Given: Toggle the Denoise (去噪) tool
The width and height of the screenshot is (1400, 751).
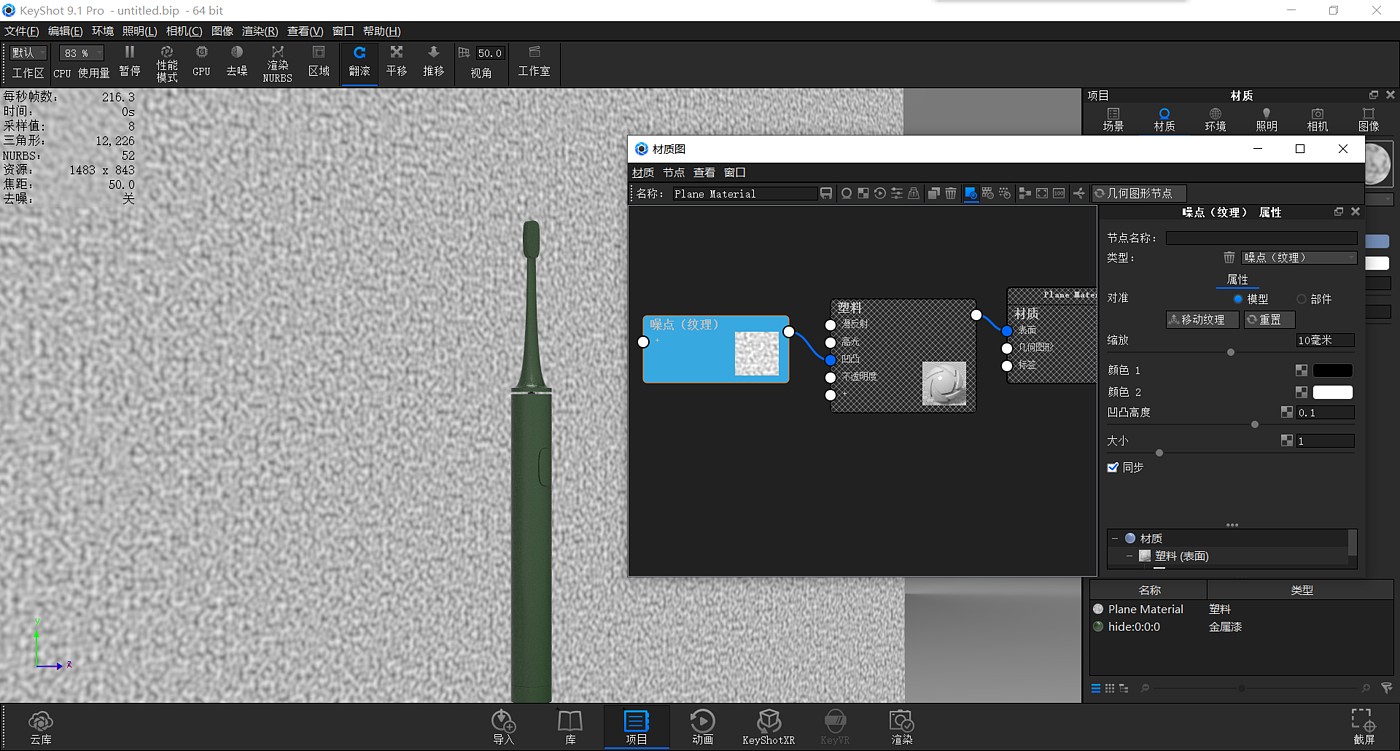Looking at the screenshot, I should tap(237, 61).
